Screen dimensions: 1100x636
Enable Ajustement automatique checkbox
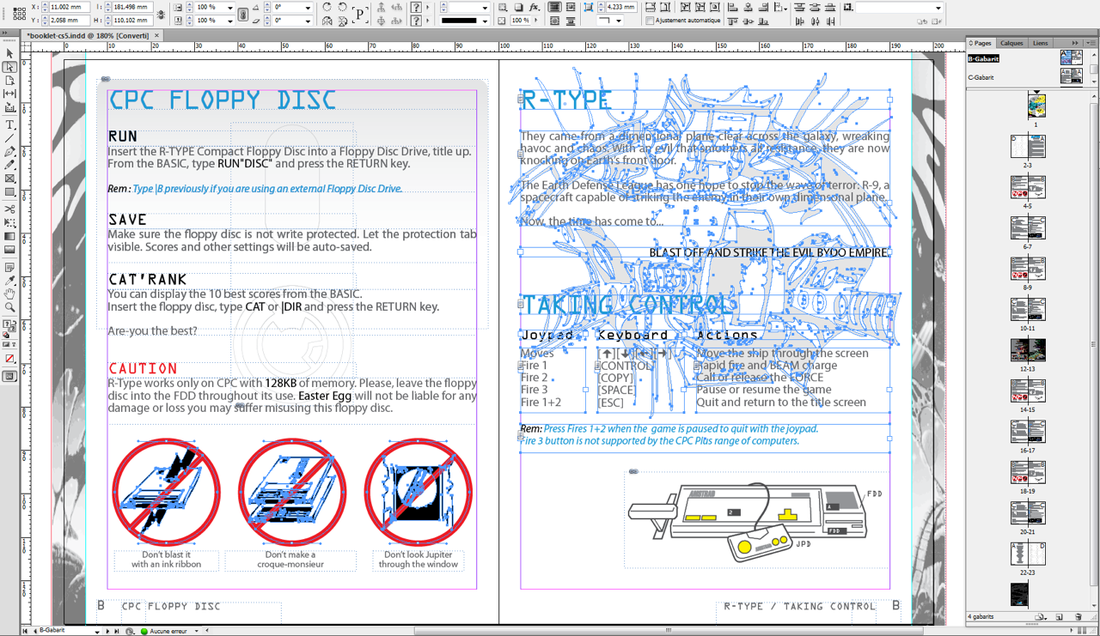tap(650, 21)
